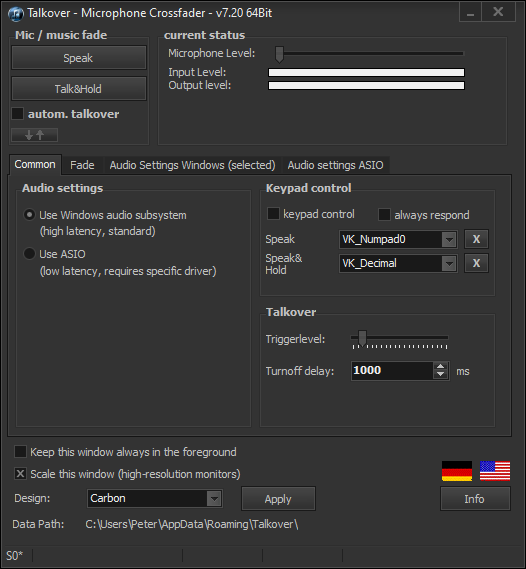
Task: Open Audio settings ASIO tab
Action: (336, 165)
